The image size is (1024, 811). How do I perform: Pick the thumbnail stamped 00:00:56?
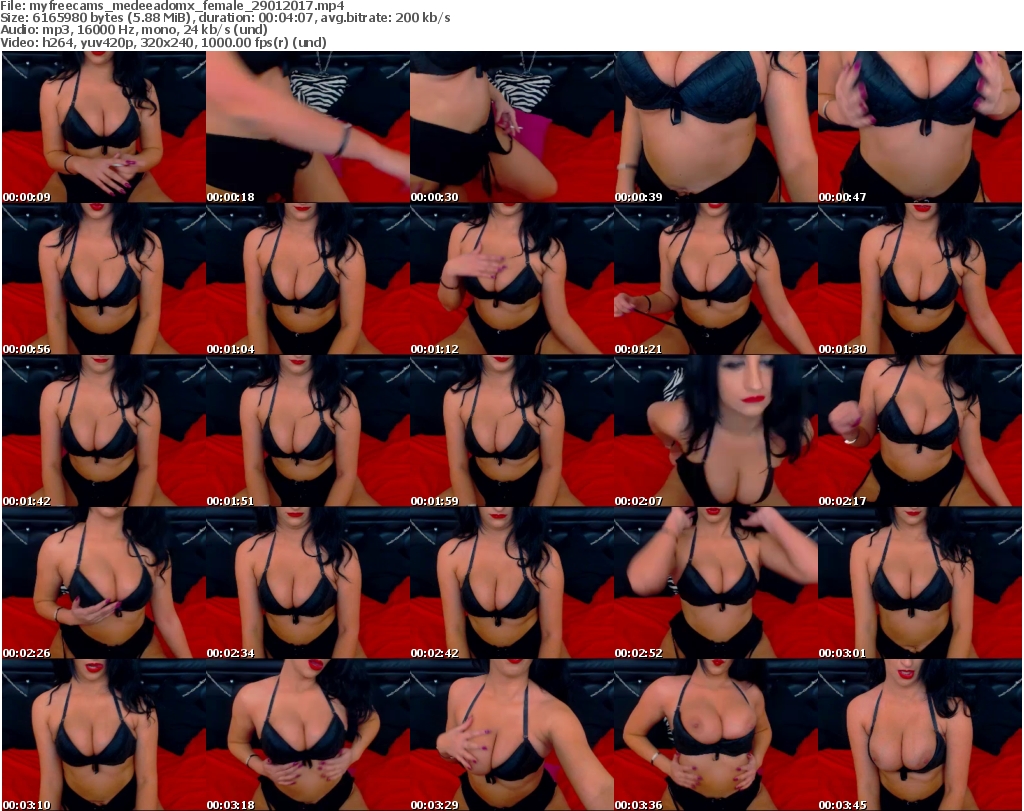pos(104,279)
